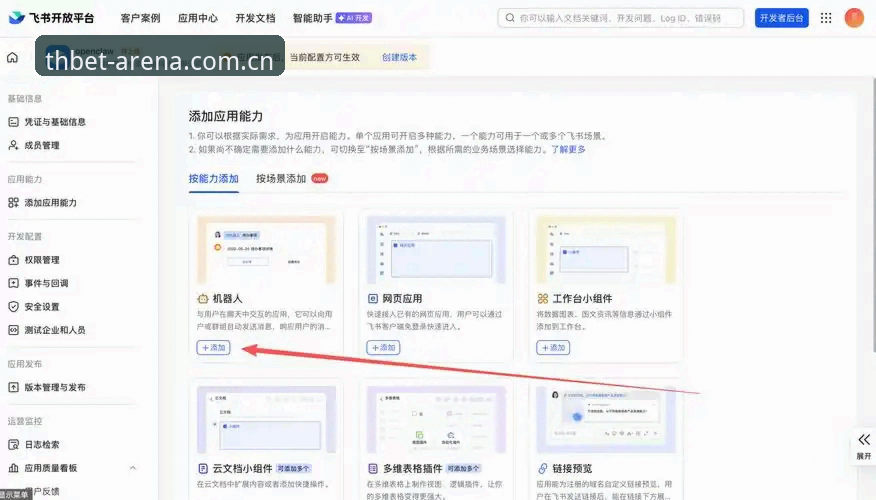Click the 开发者后台 button
The image size is (876, 500).
(782, 18)
